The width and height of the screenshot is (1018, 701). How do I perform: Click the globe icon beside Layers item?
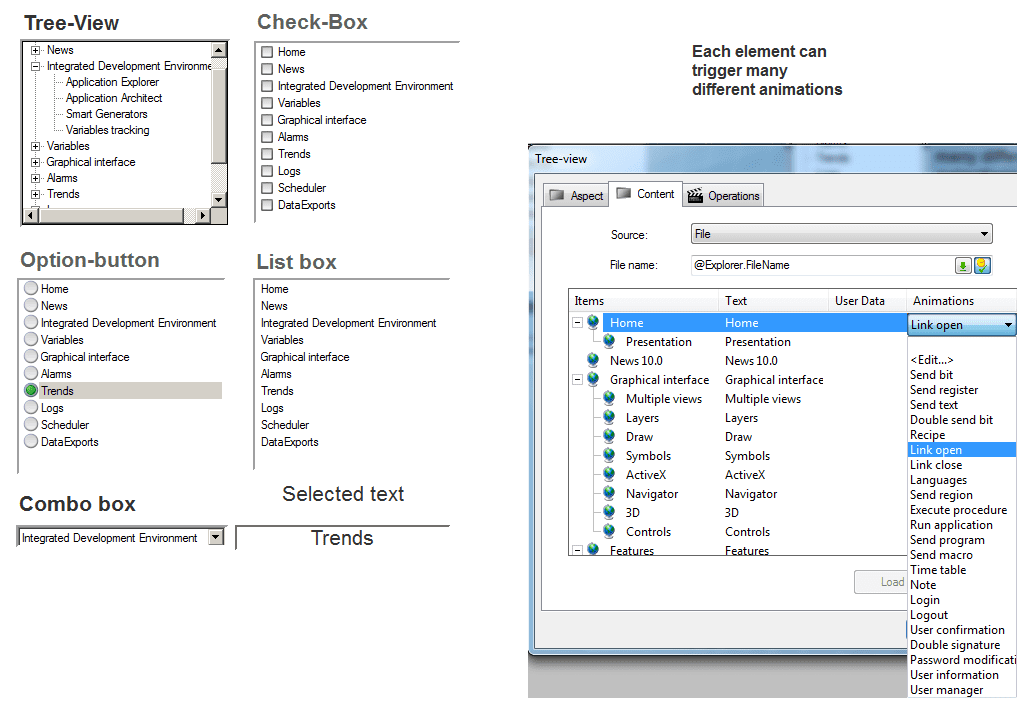tap(608, 418)
